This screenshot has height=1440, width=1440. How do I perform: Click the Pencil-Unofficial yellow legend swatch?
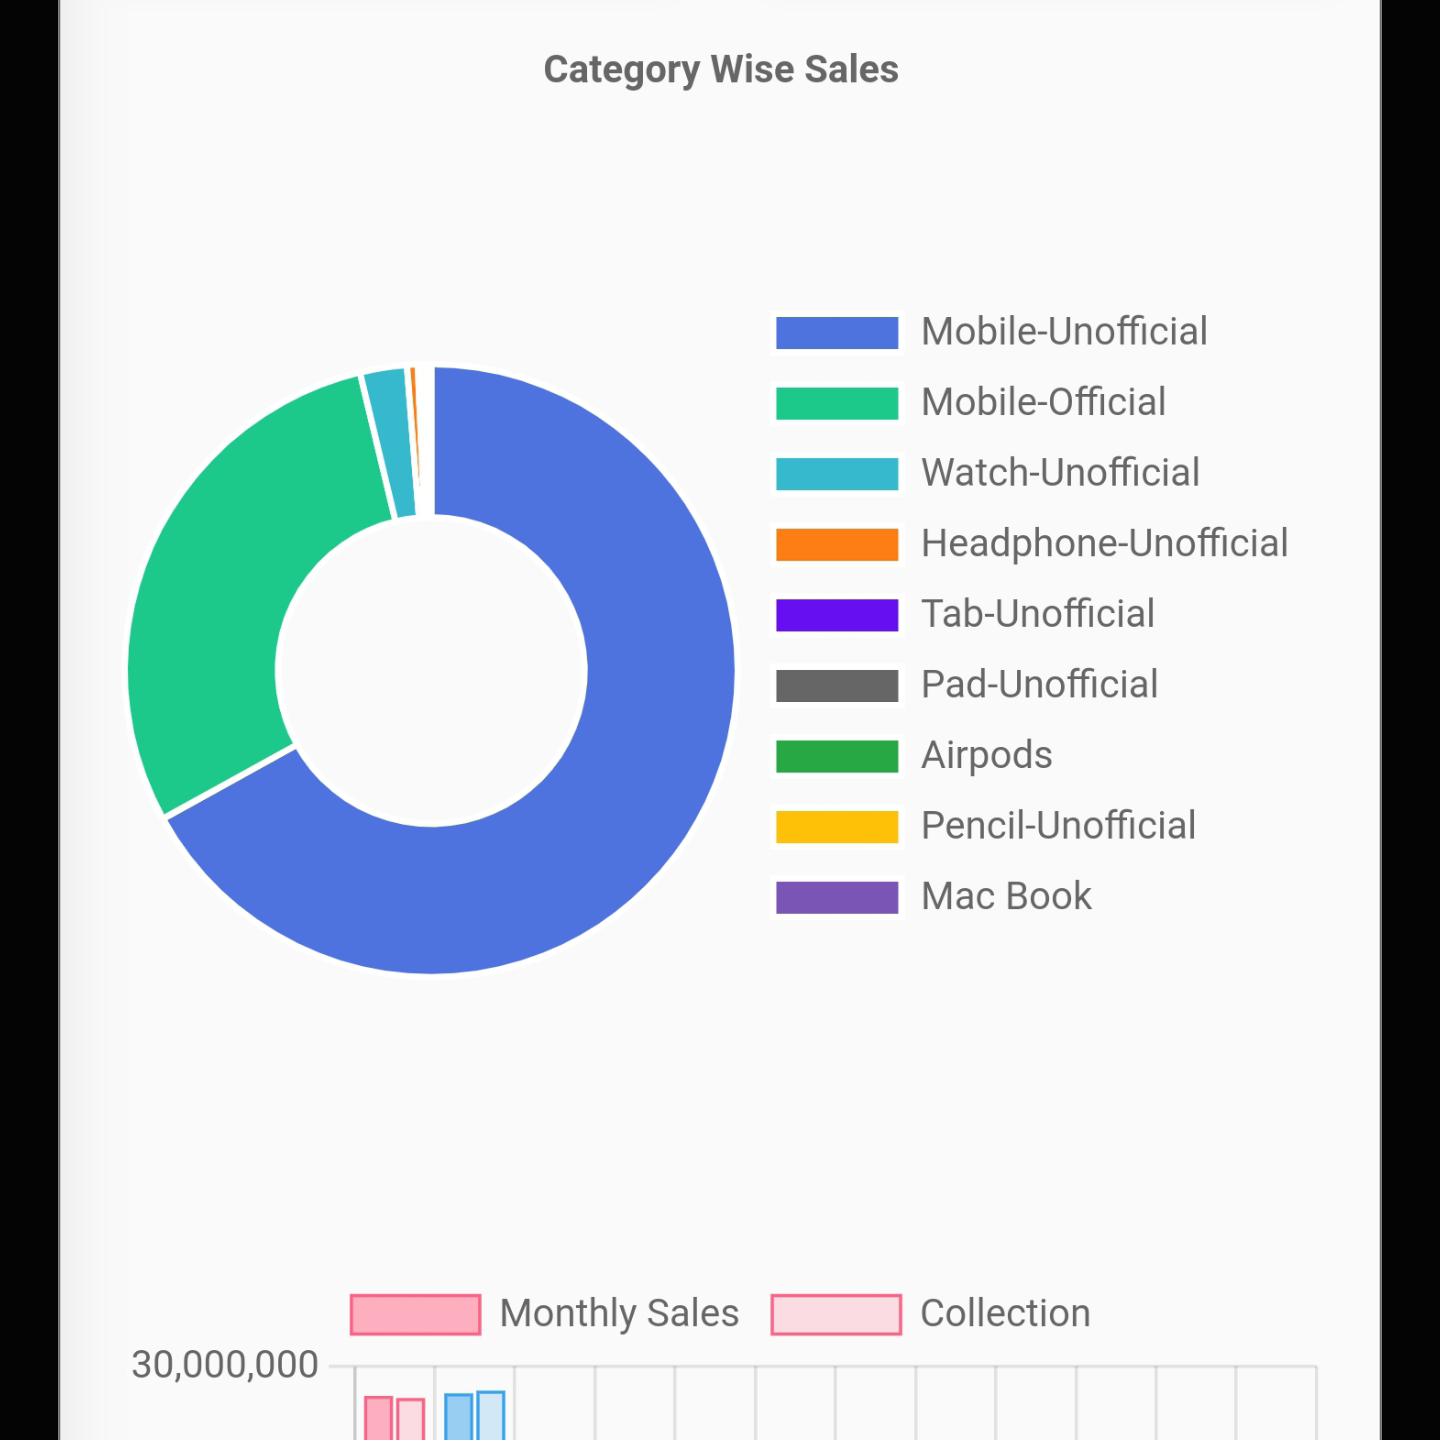click(x=837, y=827)
